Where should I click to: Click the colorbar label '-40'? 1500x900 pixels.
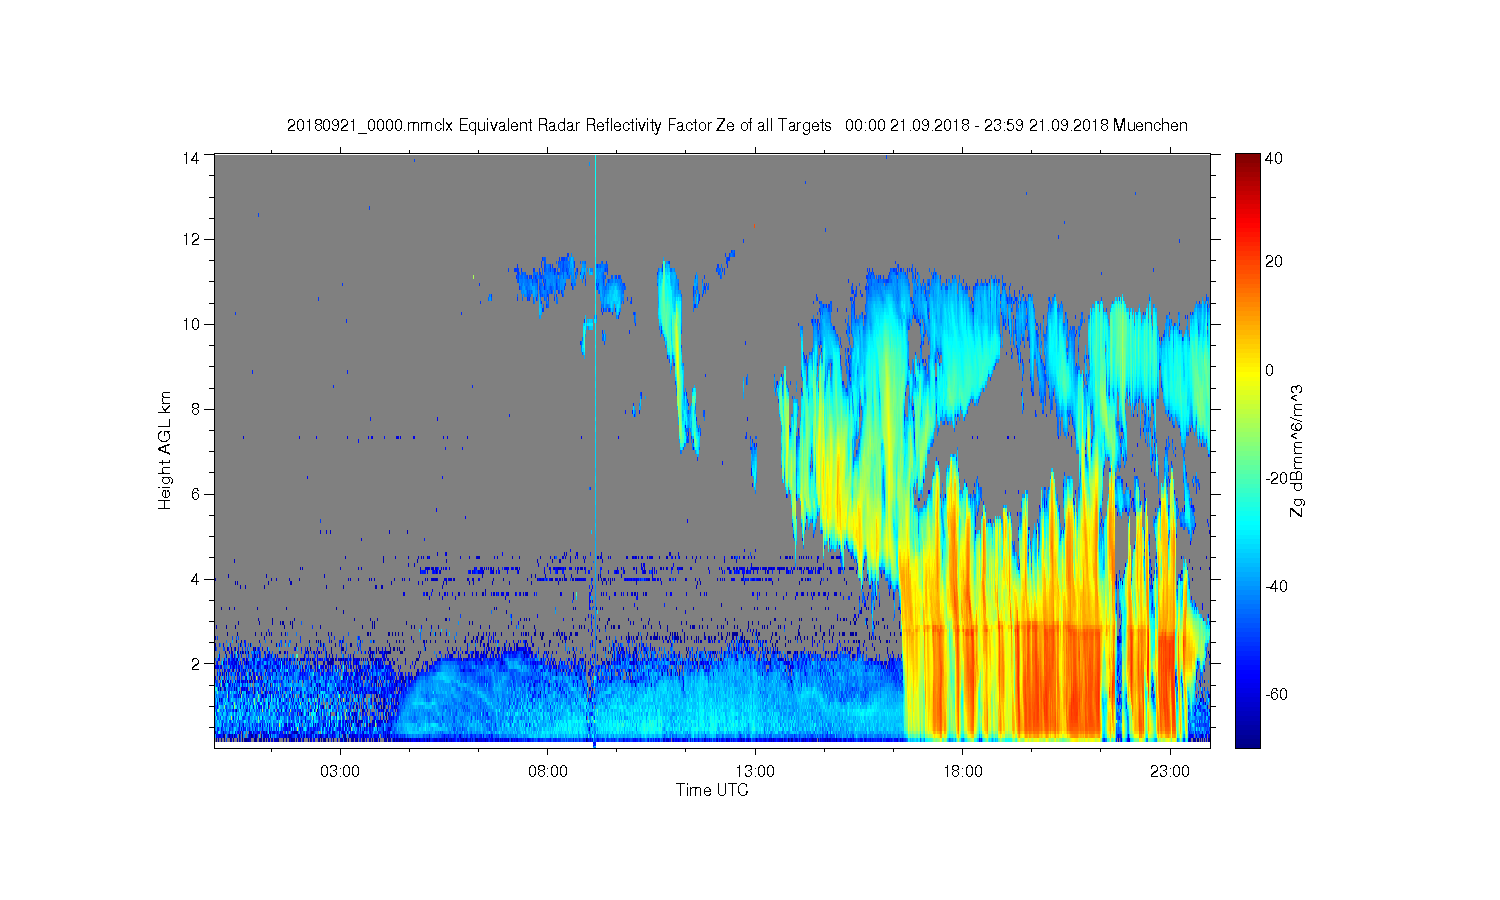click(1276, 586)
